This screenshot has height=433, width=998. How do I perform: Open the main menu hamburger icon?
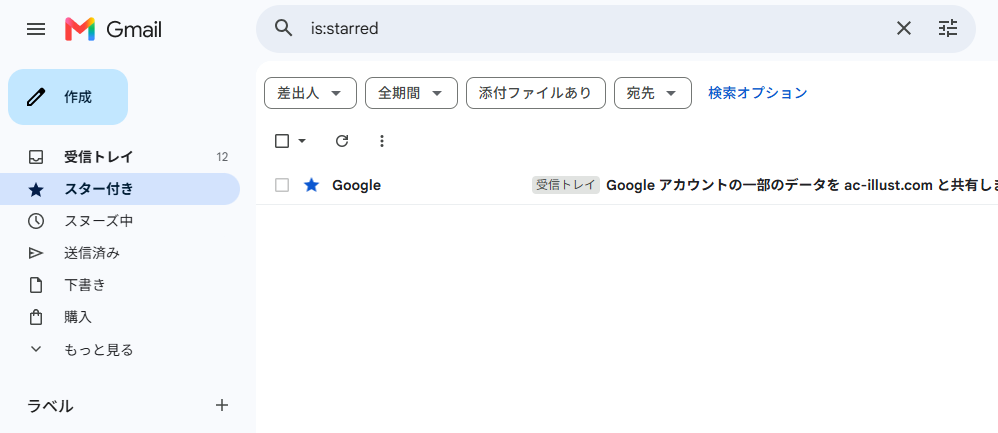pyautogui.click(x=36, y=29)
